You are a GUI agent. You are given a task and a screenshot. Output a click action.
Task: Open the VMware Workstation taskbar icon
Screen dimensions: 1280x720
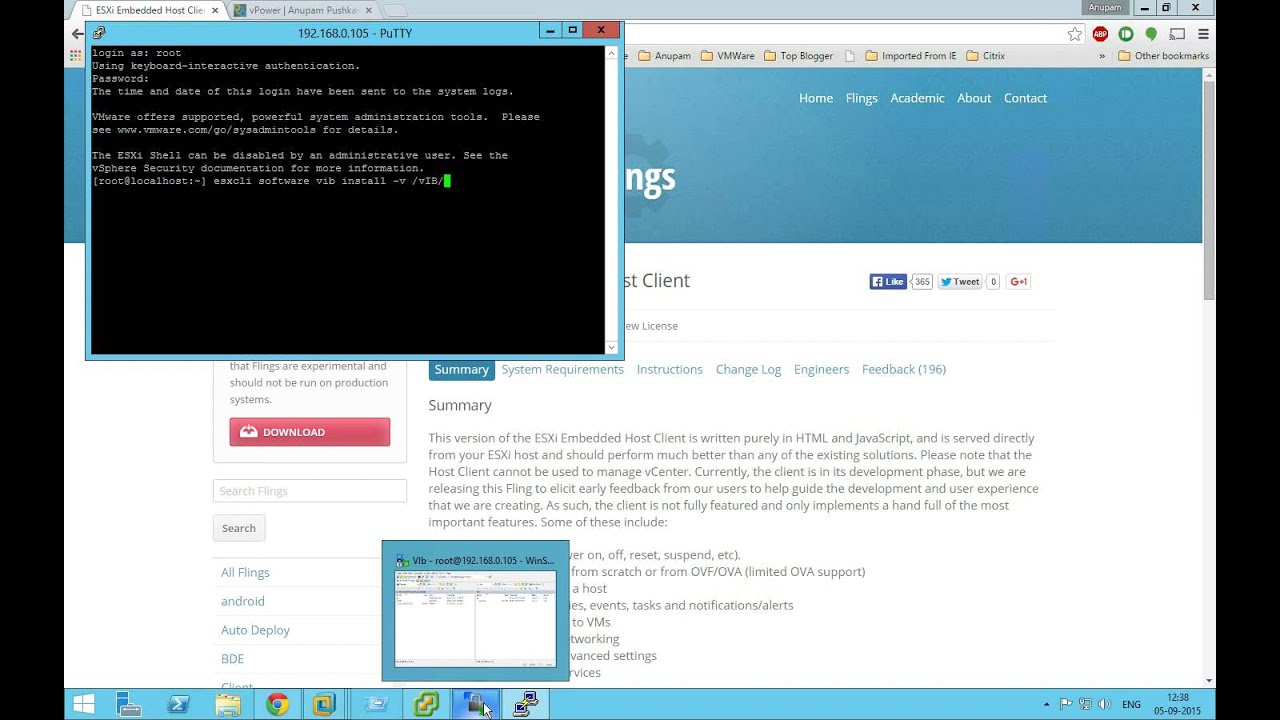tap(324, 705)
